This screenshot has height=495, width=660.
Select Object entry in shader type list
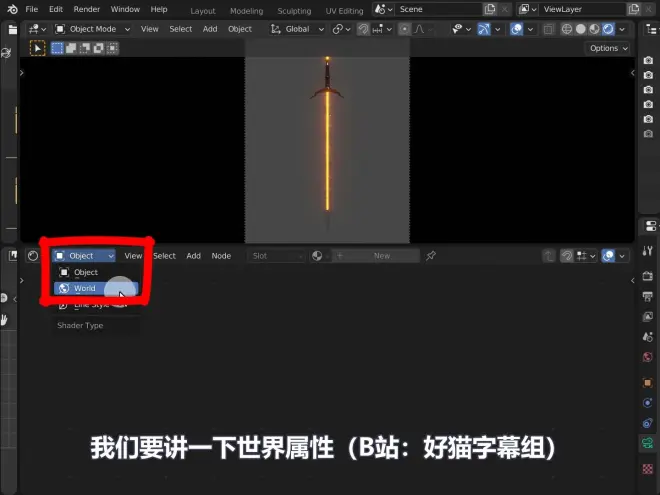tap(96, 272)
